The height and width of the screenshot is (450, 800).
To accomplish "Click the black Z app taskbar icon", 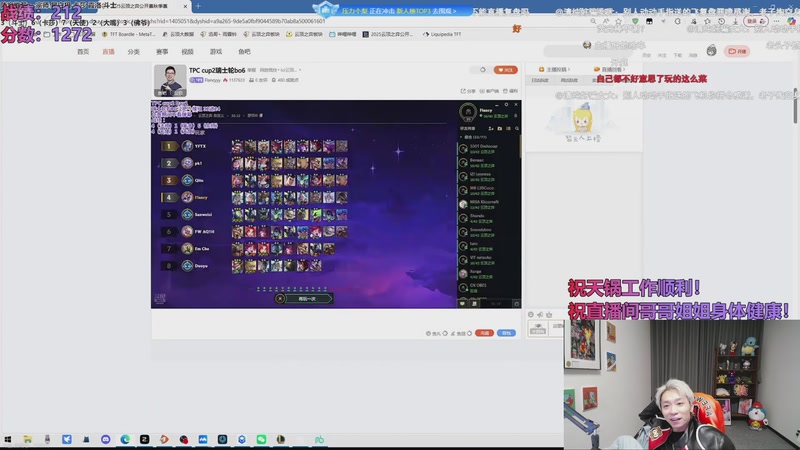I will pyautogui.click(x=144, y=439).
